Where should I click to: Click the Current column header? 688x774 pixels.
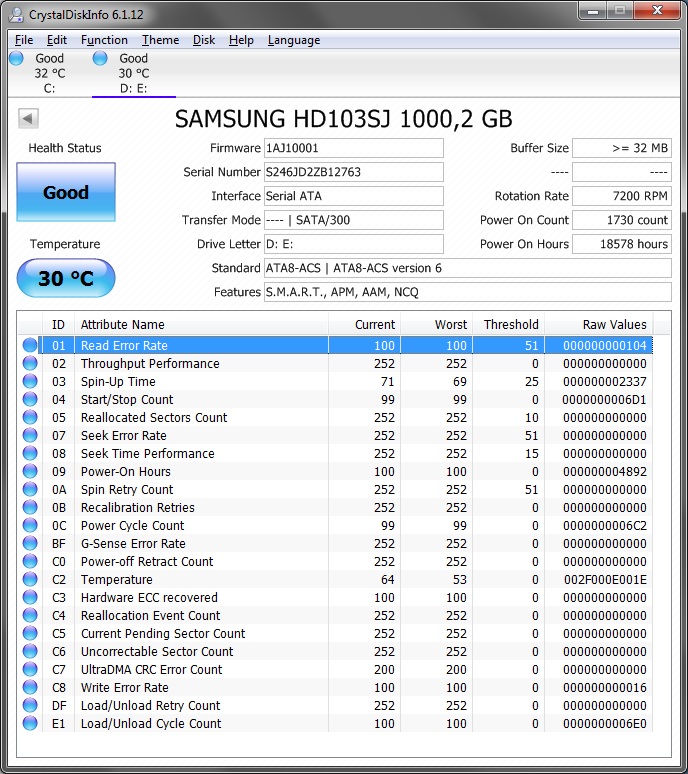click(364, 324)
